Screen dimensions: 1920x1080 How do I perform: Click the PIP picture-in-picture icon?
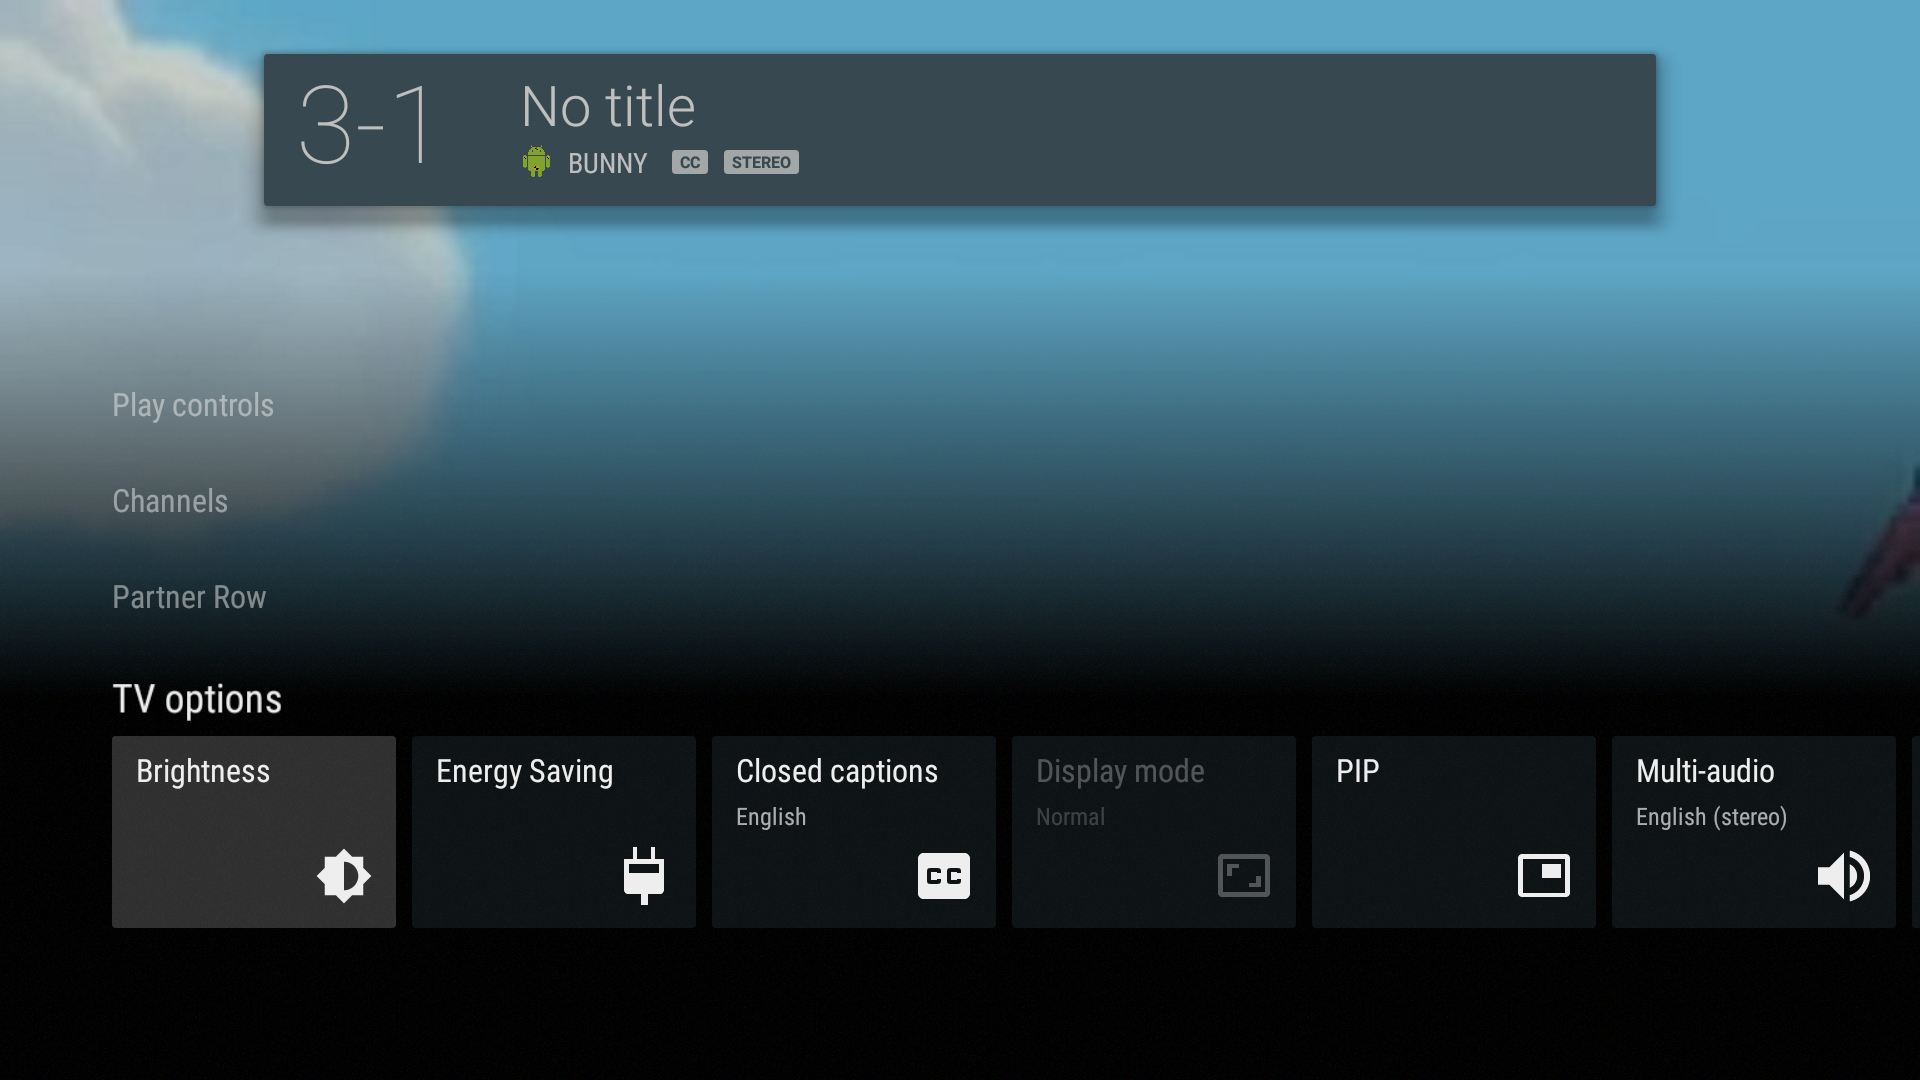pos(1543,876)
